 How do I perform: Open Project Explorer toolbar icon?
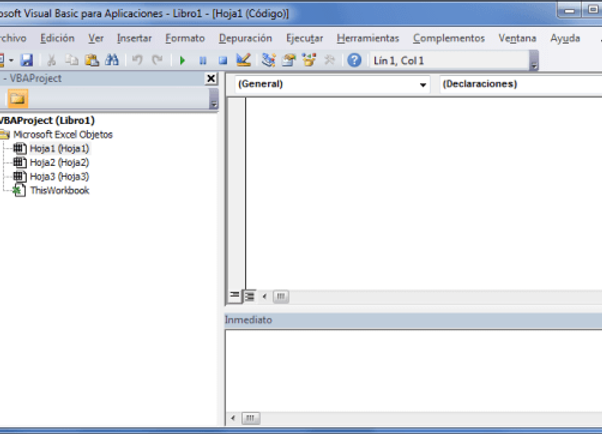[x=268, y=60]
